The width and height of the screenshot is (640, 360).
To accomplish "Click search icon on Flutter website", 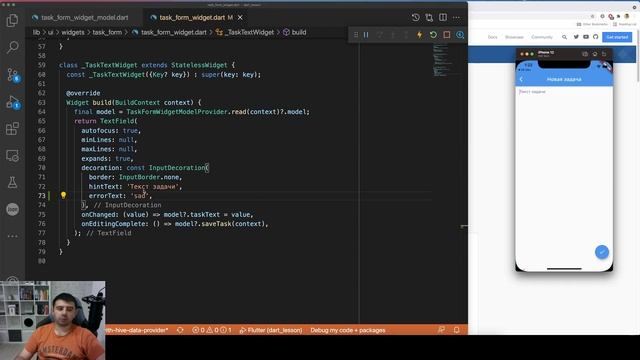I will tap(564, 37).
